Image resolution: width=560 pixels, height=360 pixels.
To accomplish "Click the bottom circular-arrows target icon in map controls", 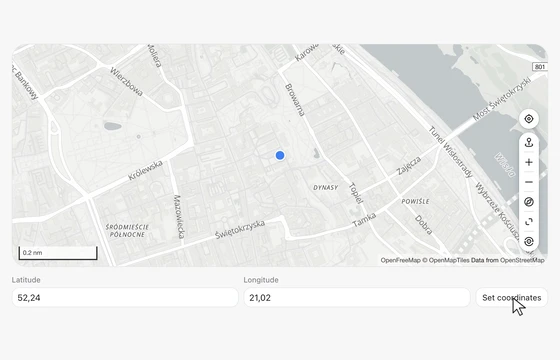I will 529,241.
